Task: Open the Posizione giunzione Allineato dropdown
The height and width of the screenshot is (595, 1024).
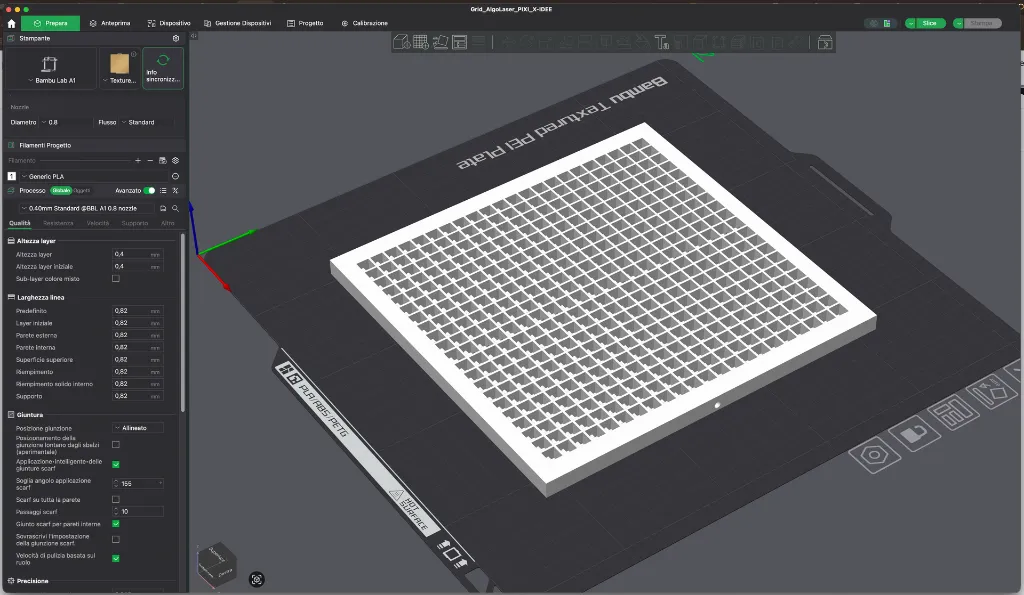Action: [x=140, y=427]
